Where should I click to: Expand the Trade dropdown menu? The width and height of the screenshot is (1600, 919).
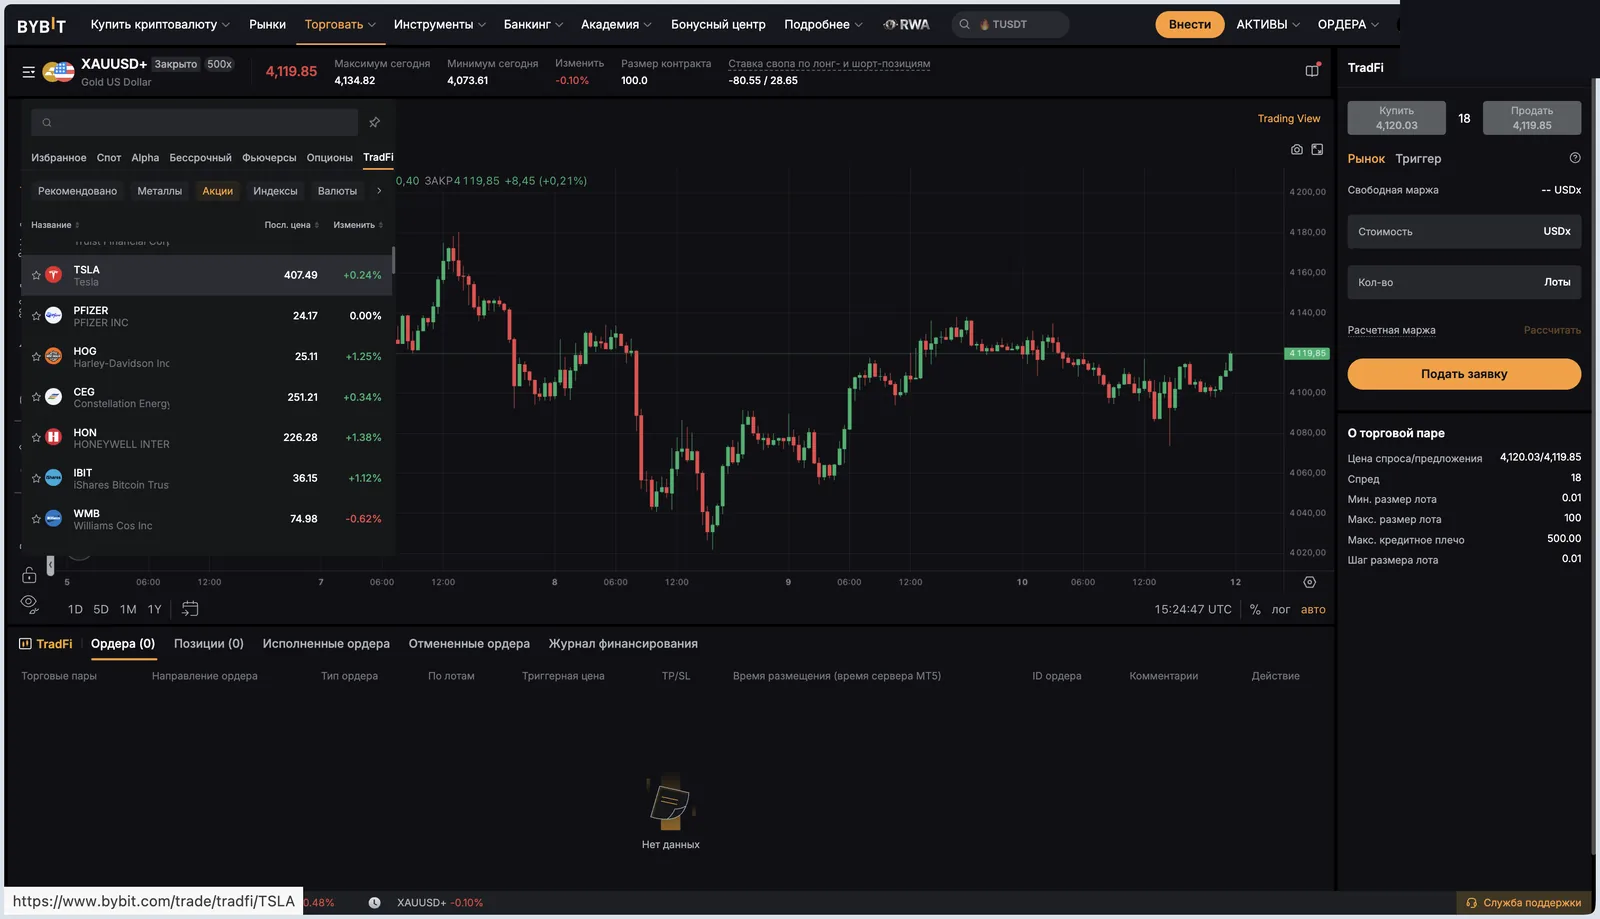[340, 25]
